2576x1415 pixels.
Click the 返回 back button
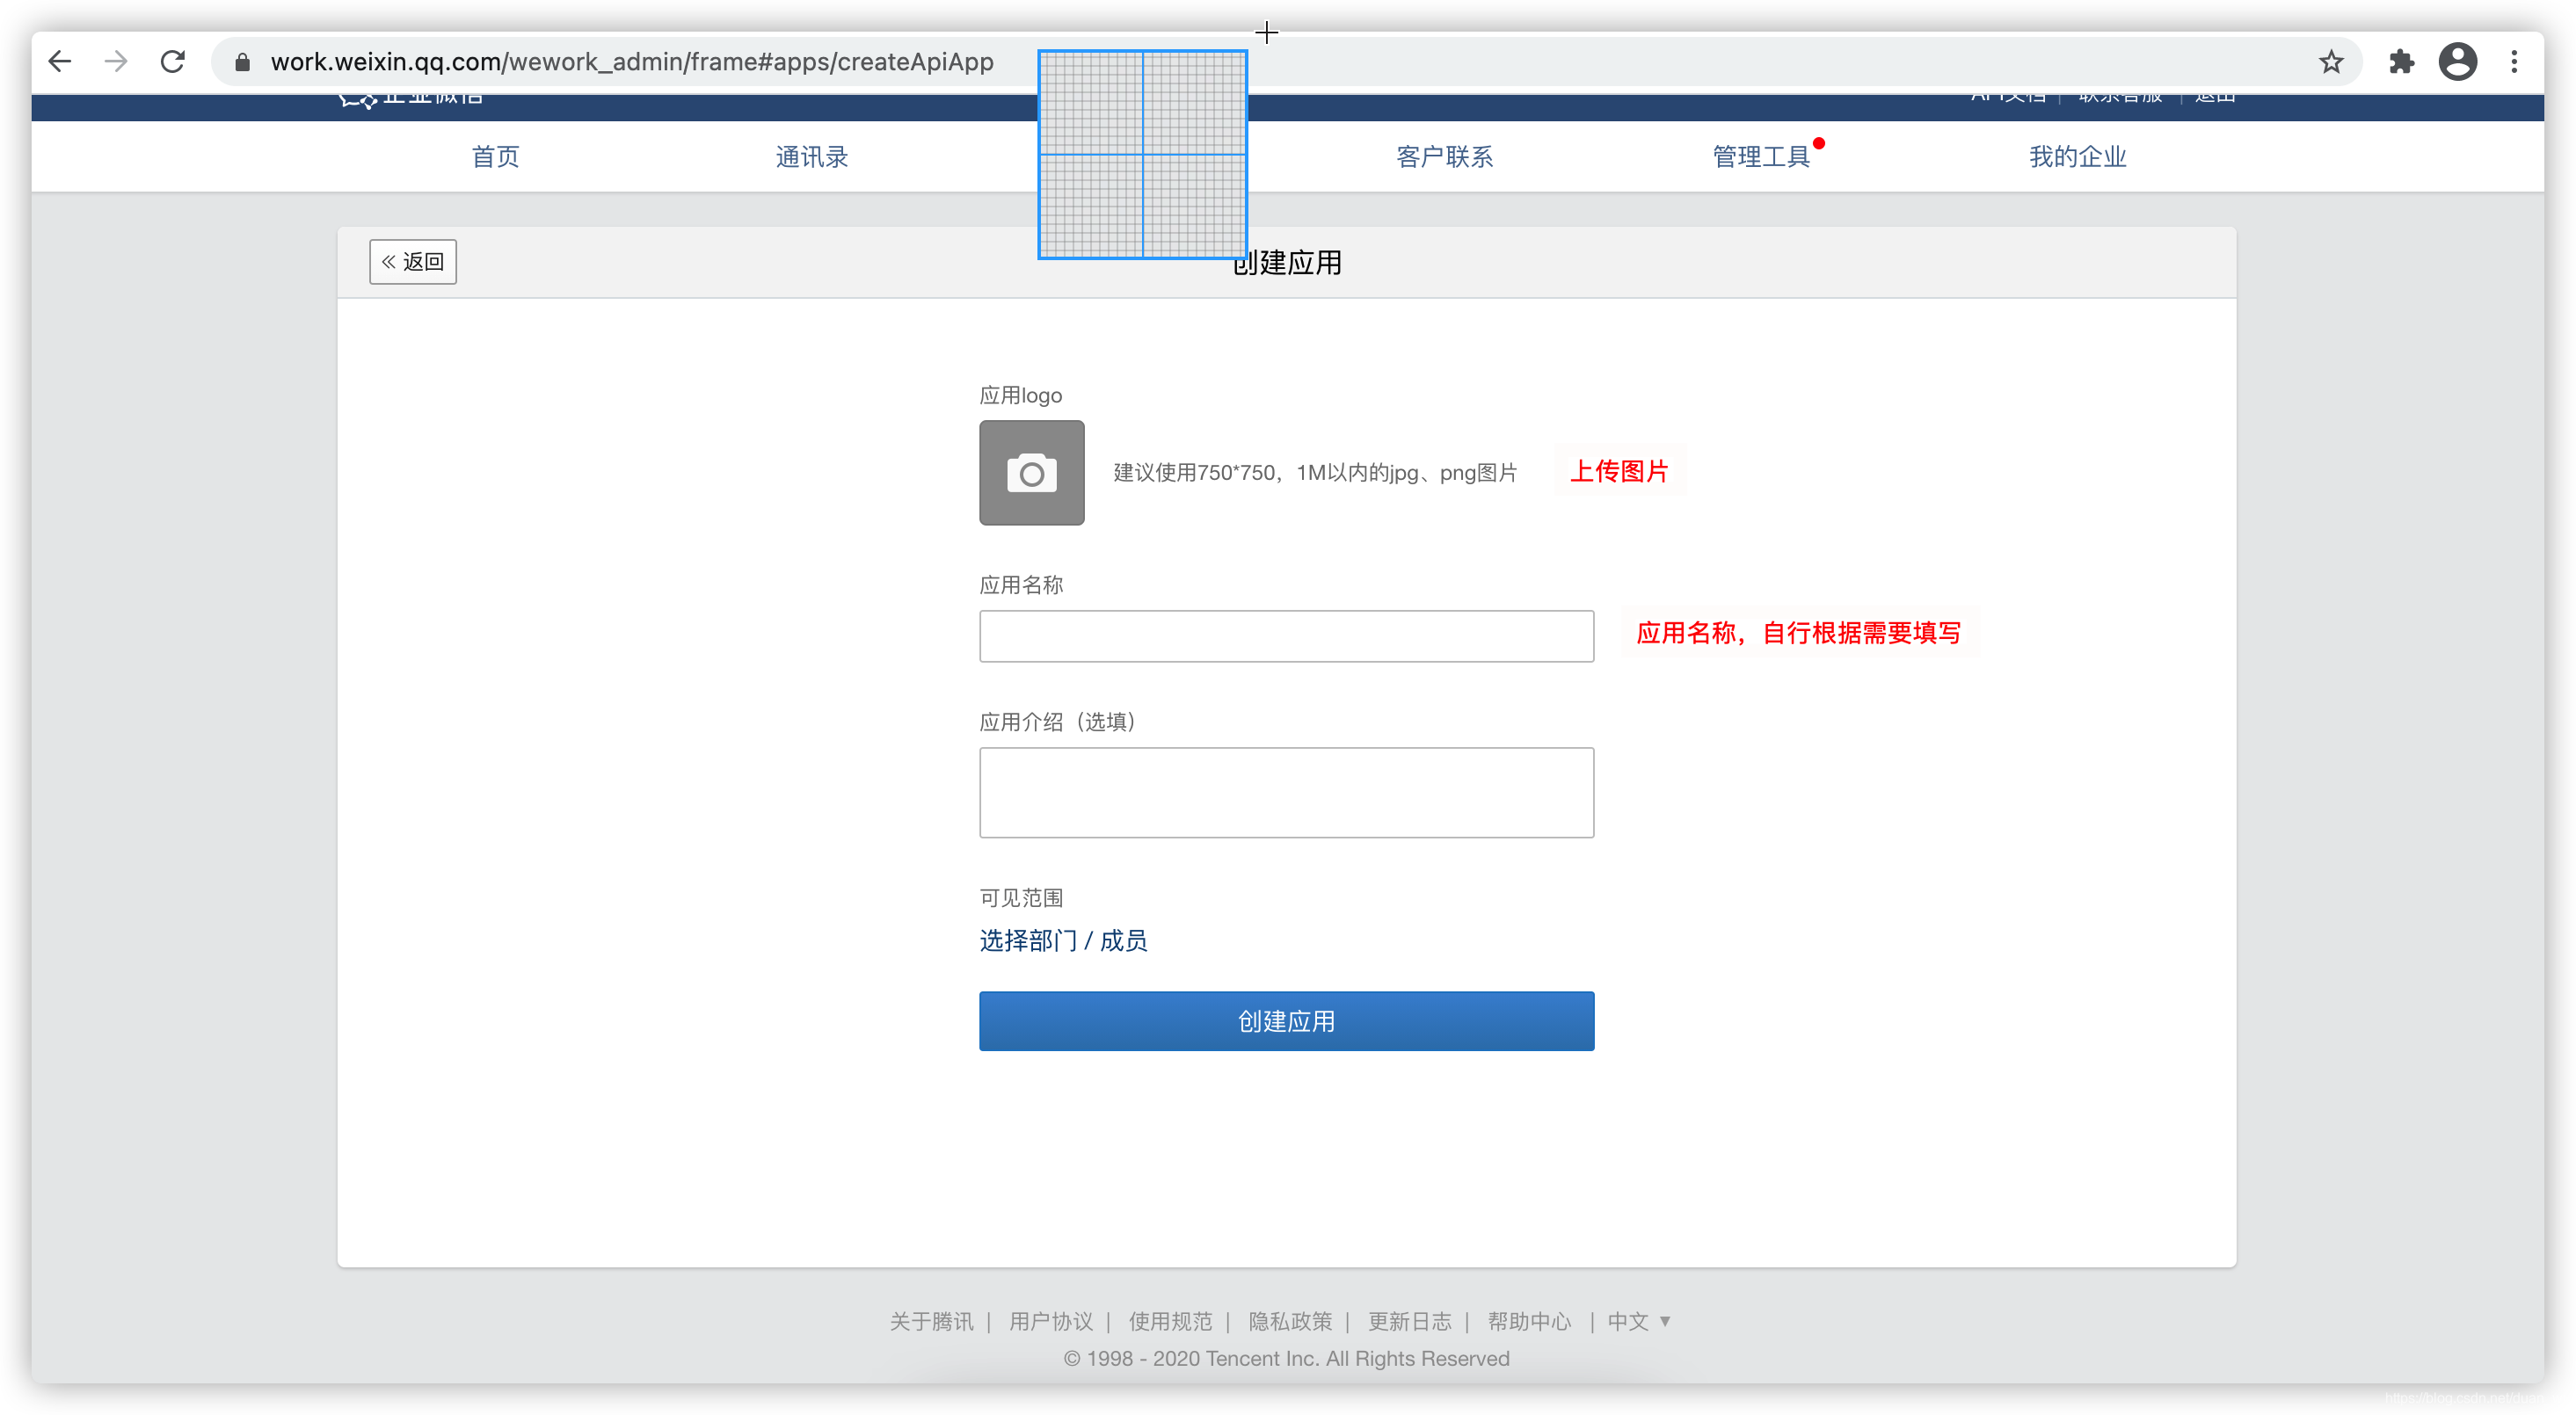pos(413,262)
